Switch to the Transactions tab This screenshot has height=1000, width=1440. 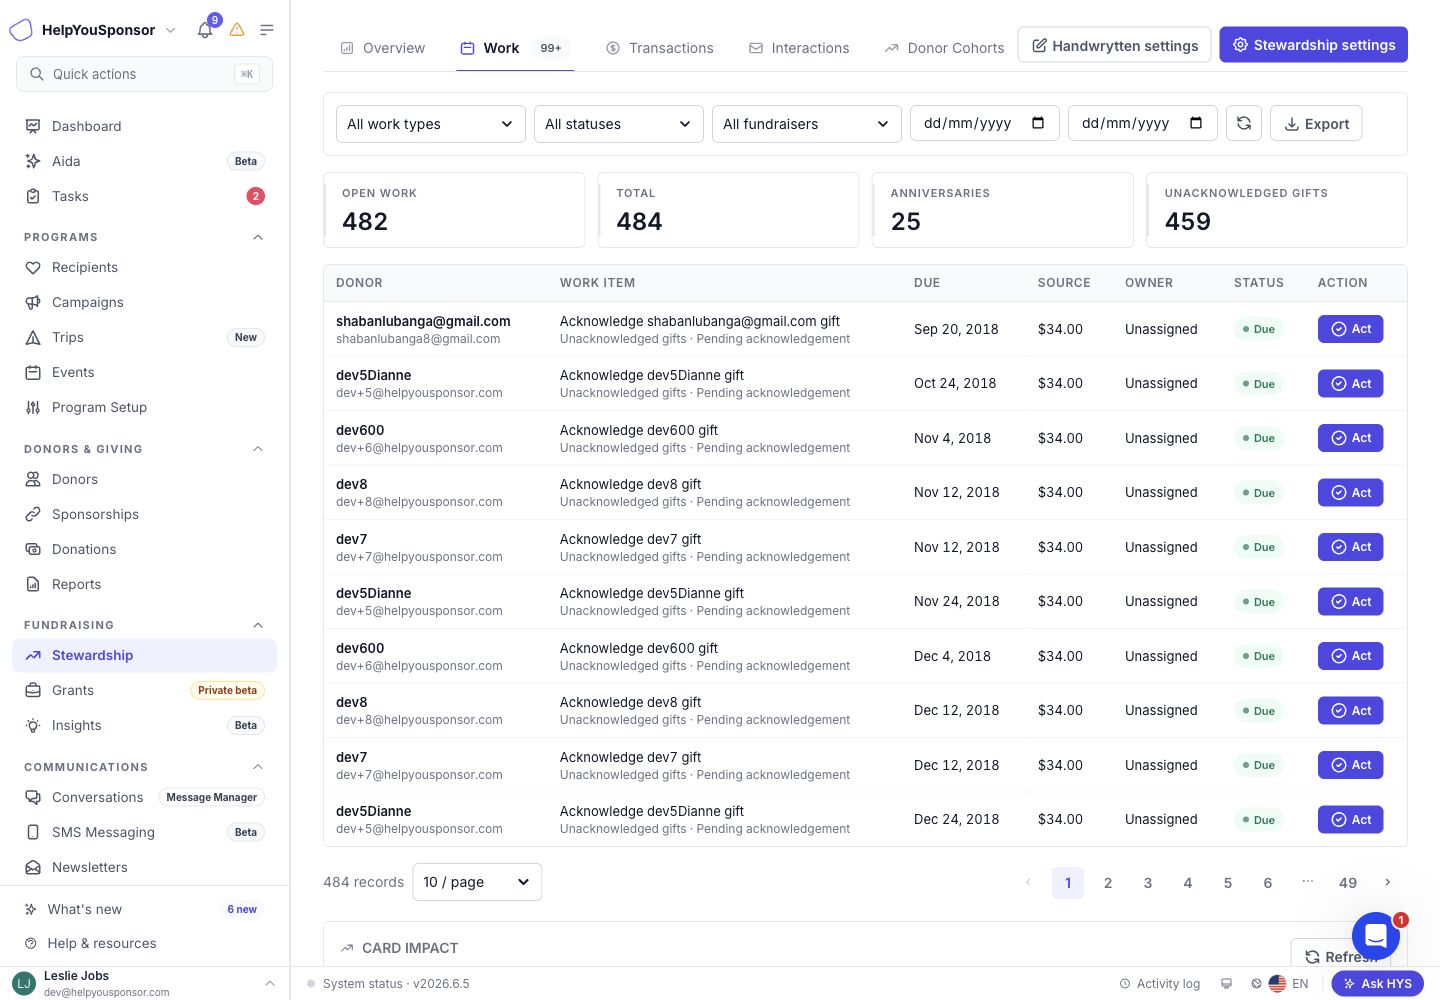(x=660, y=48)
